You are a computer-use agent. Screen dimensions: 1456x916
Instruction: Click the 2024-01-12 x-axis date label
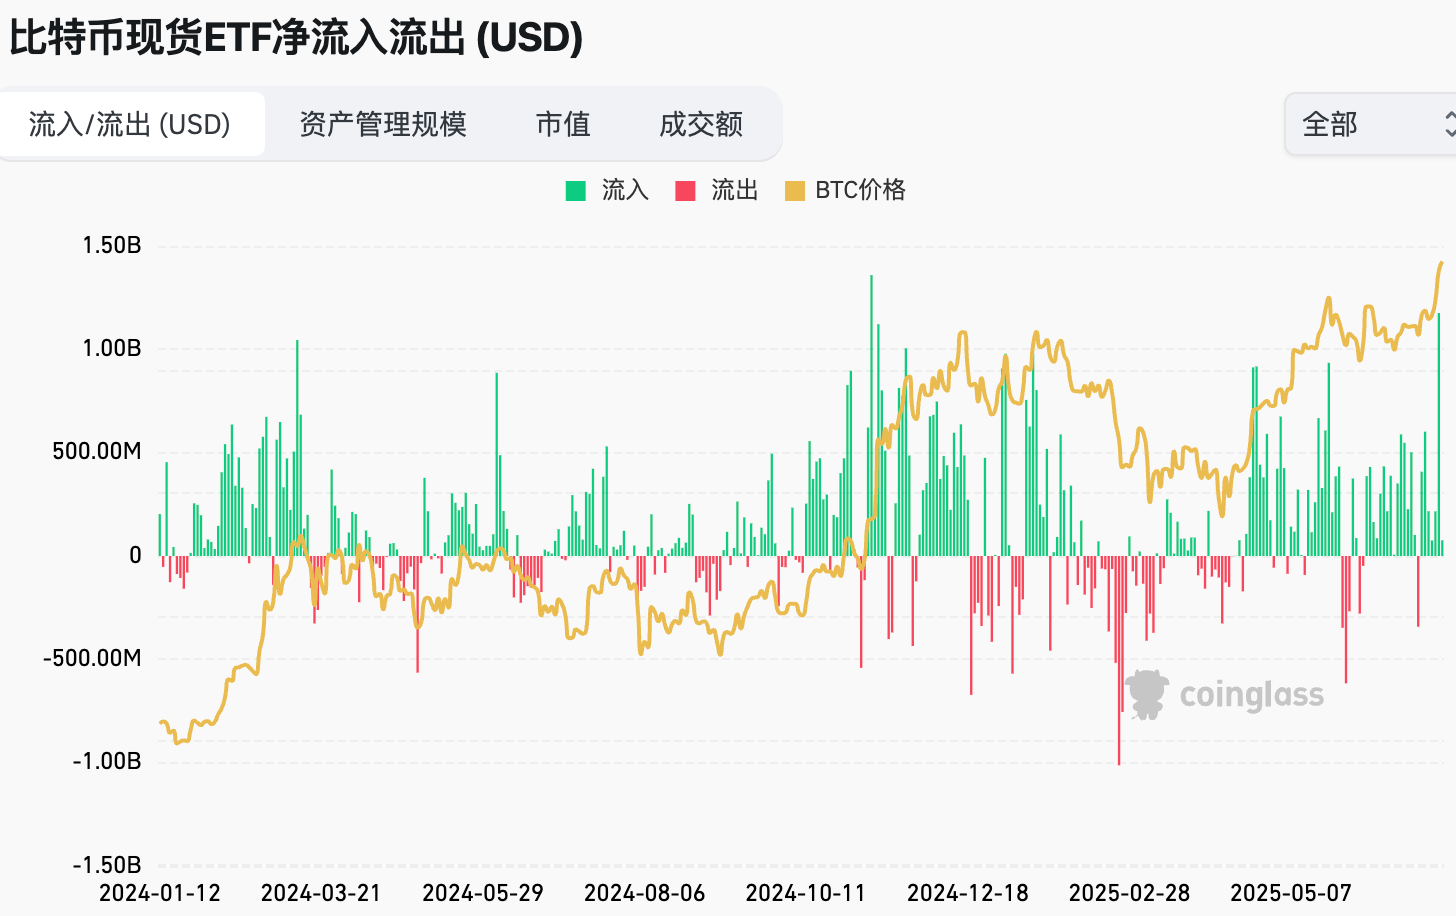160,893
